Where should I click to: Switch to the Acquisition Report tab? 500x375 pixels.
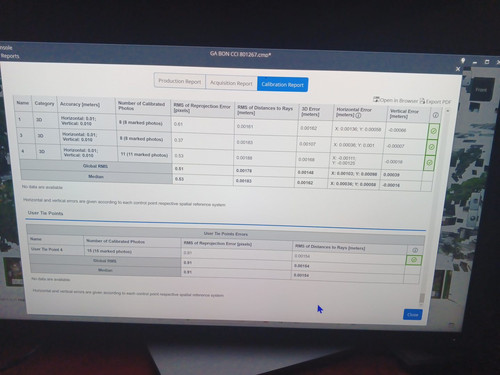point(231,83)
